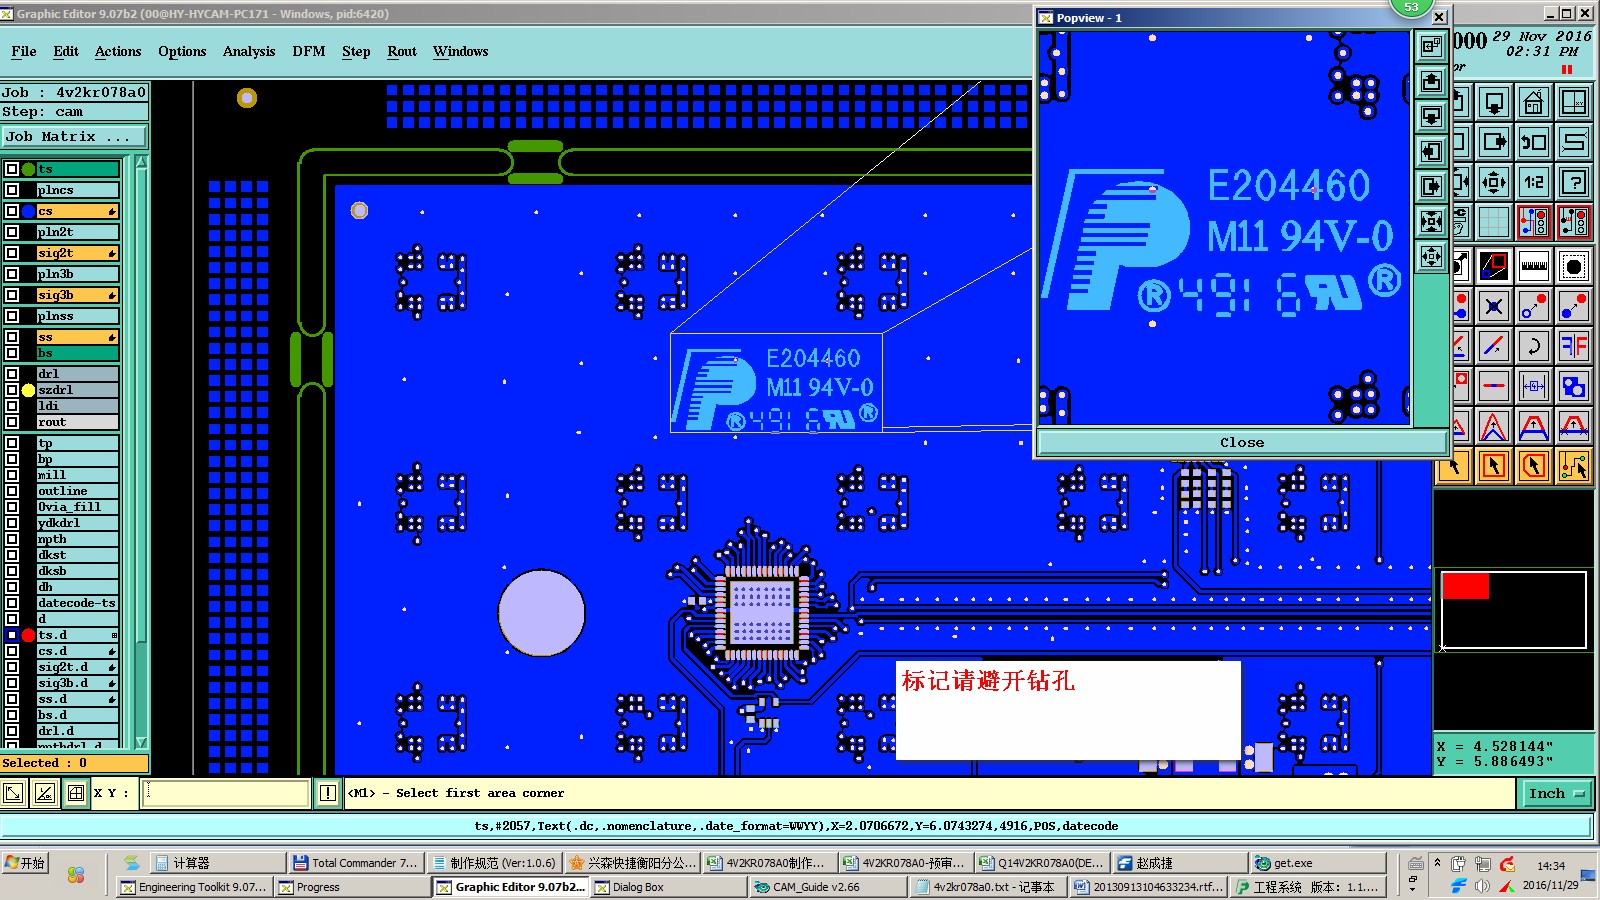Image resolution: width=1600 pixels, height=900 pixels.
Task: Select the red triangle shape tool
Action: pos(1493,427)
